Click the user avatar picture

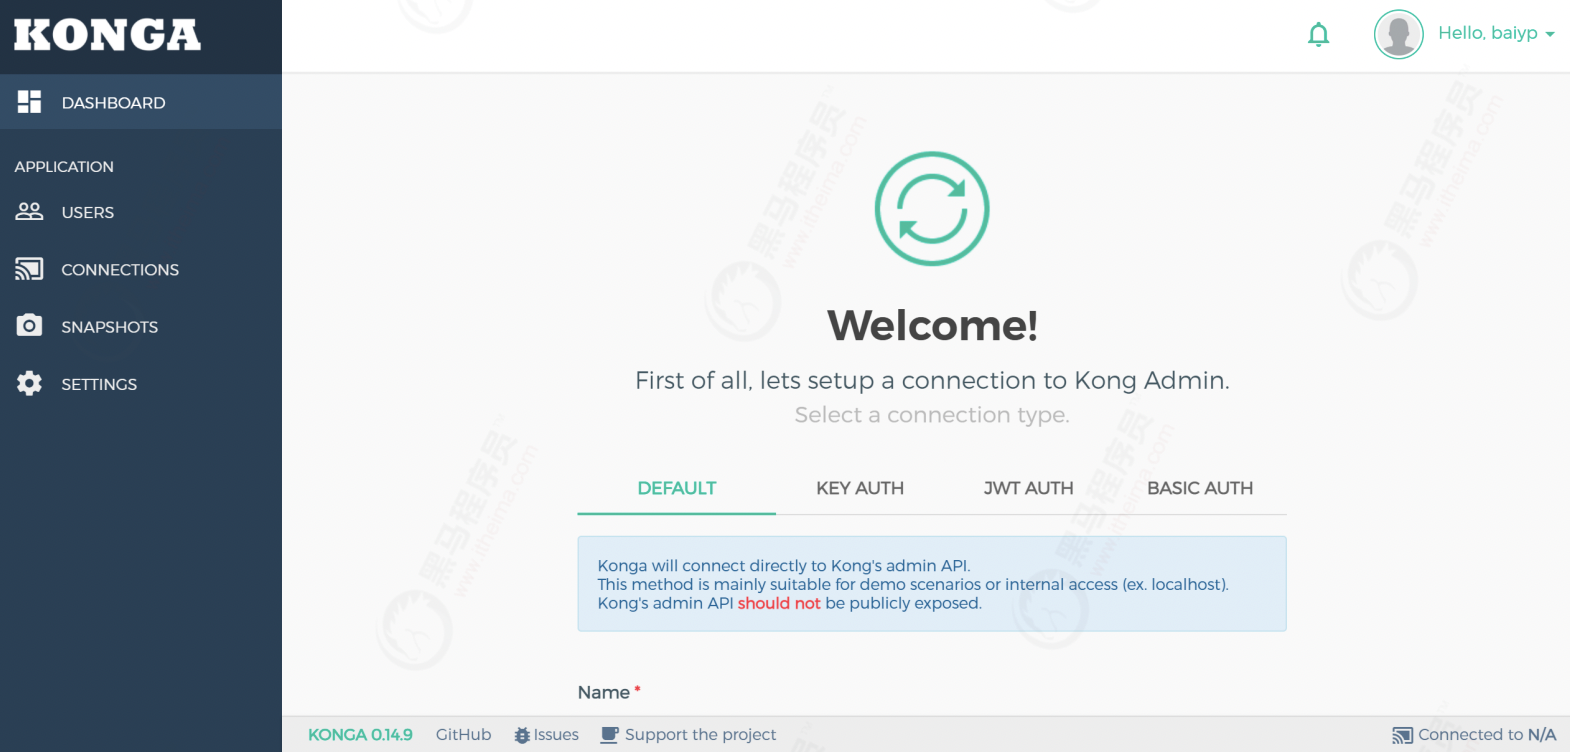(1399, 34)
